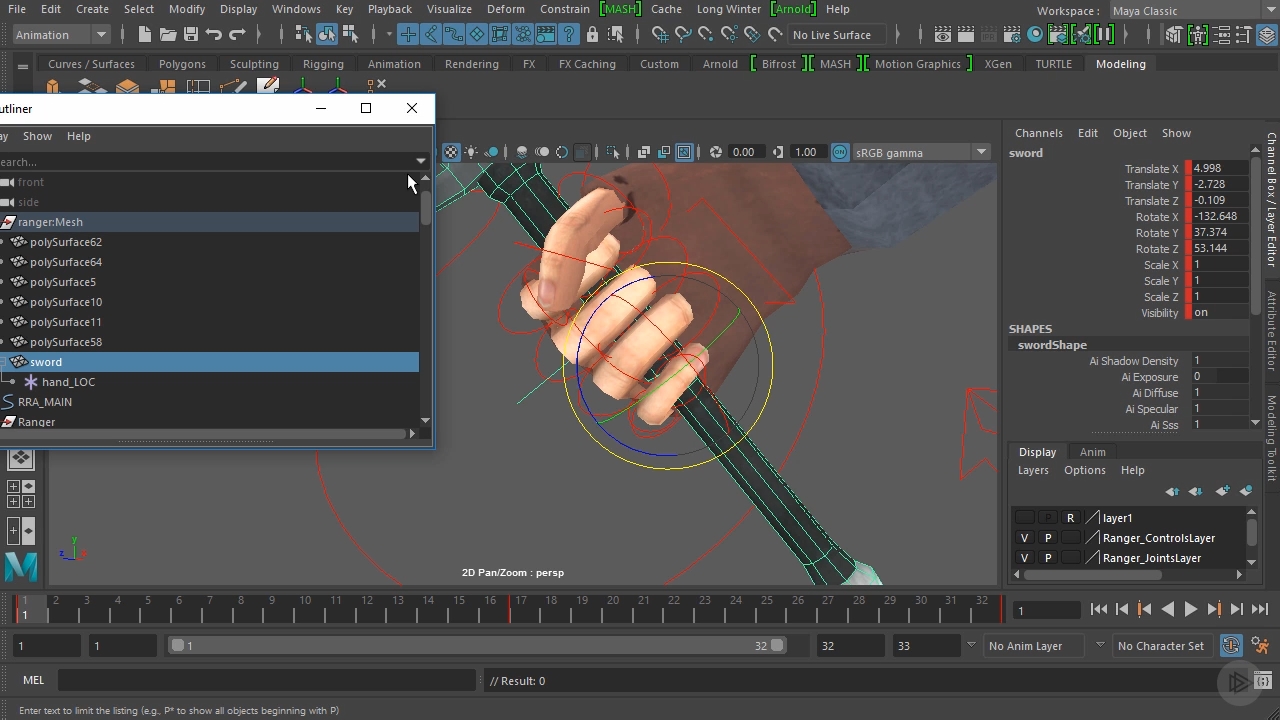Switch to the Sculpting shelf tab
1280x720 pixels.
click(x=254, y=64)
